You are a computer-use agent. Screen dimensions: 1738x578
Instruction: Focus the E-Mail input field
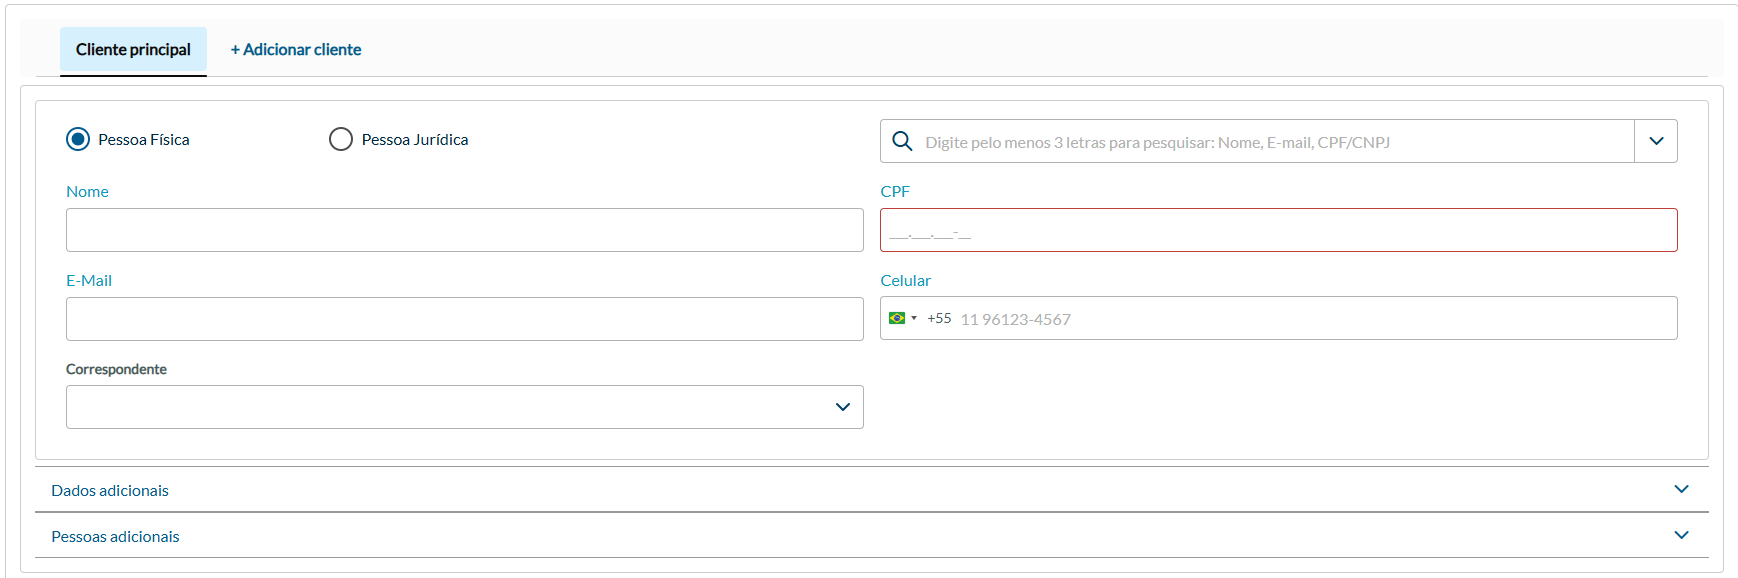click(x=464, y=319)
